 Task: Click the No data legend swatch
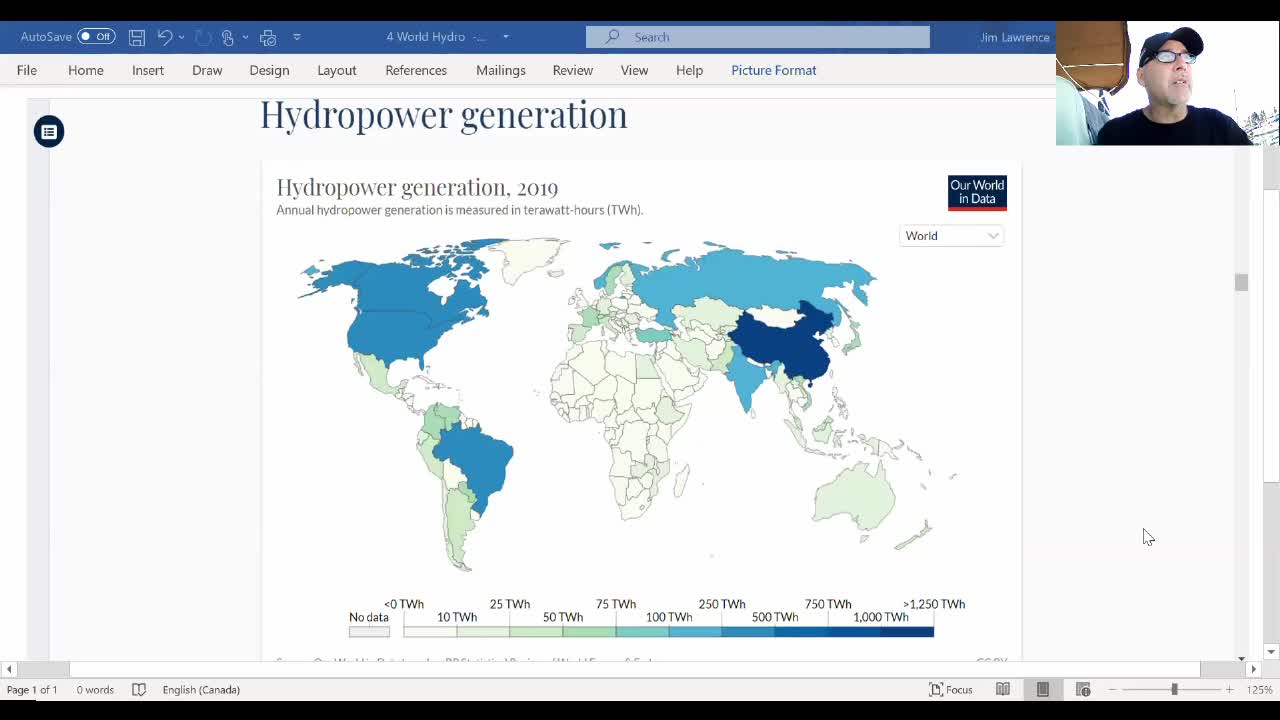coord(369,631)
